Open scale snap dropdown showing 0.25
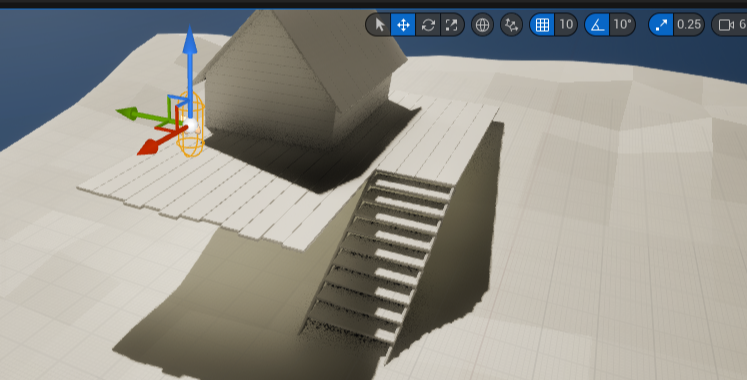 (x=689, y=25)
